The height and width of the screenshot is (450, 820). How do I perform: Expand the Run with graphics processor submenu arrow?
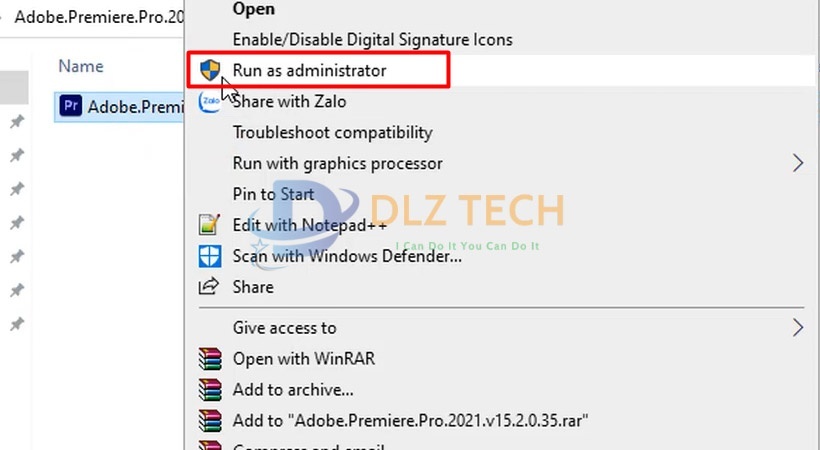[798, 163]
